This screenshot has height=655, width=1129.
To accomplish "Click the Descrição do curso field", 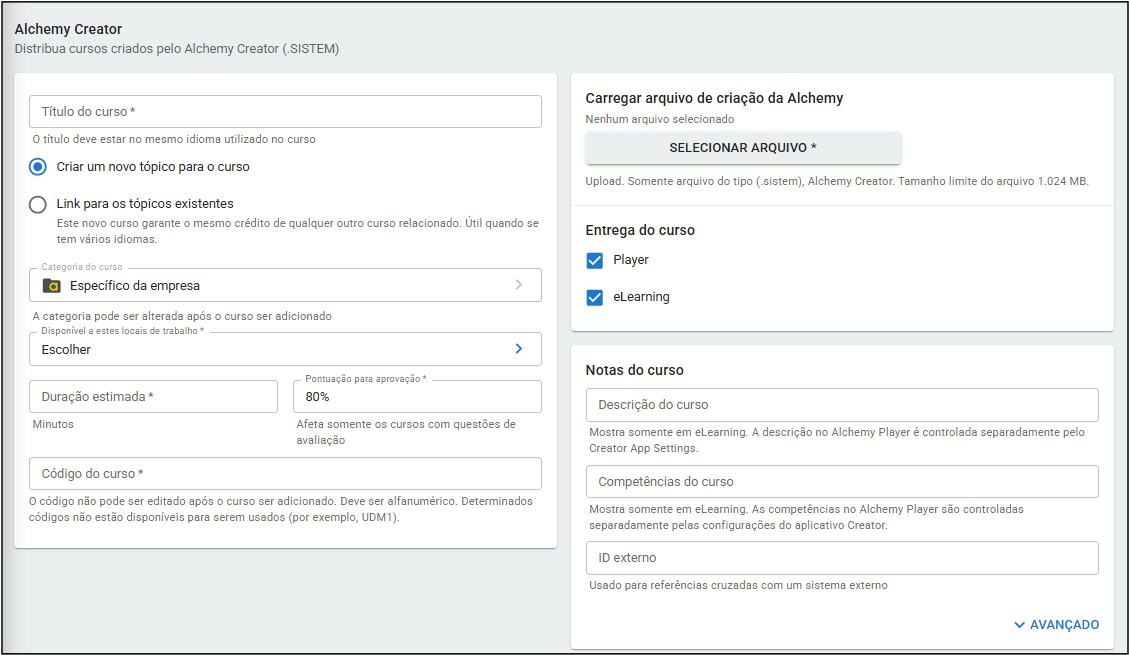I will [x=841, y=405].
